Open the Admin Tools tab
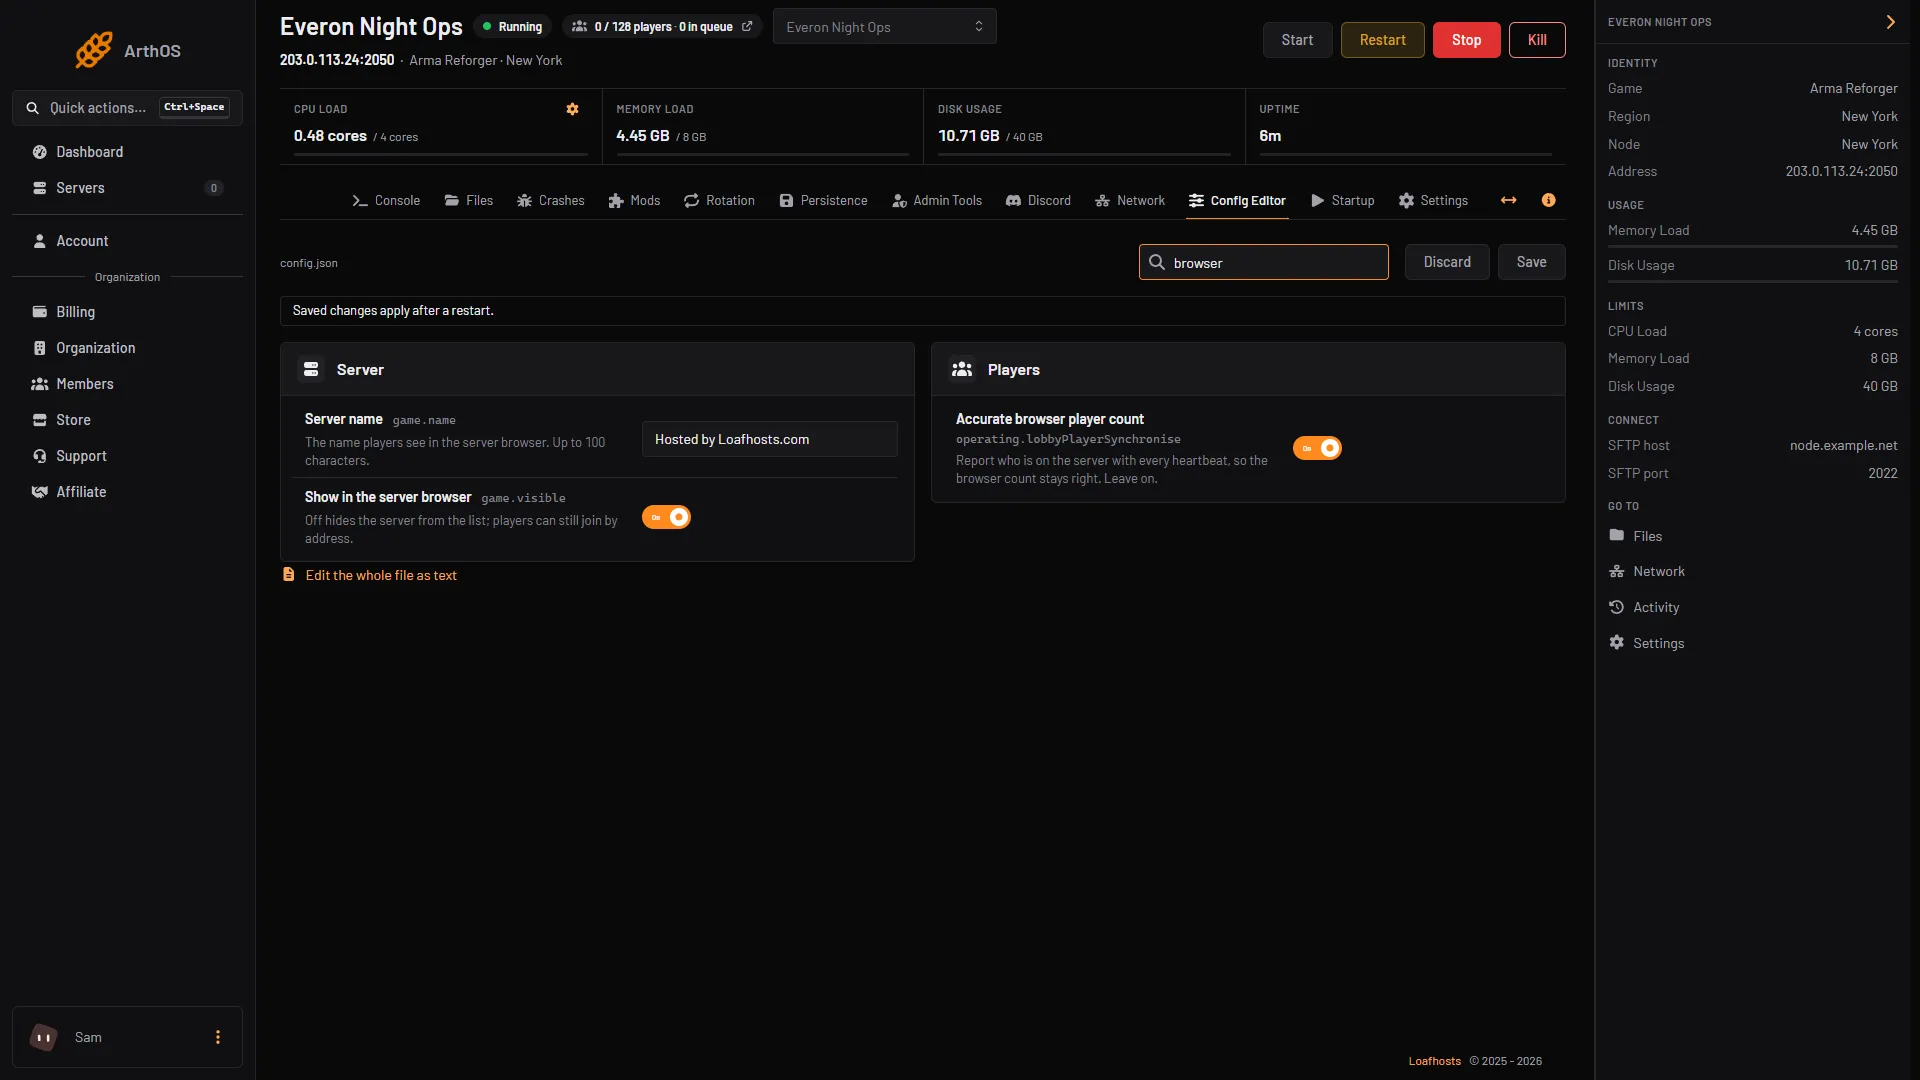 tap(937, 201)
